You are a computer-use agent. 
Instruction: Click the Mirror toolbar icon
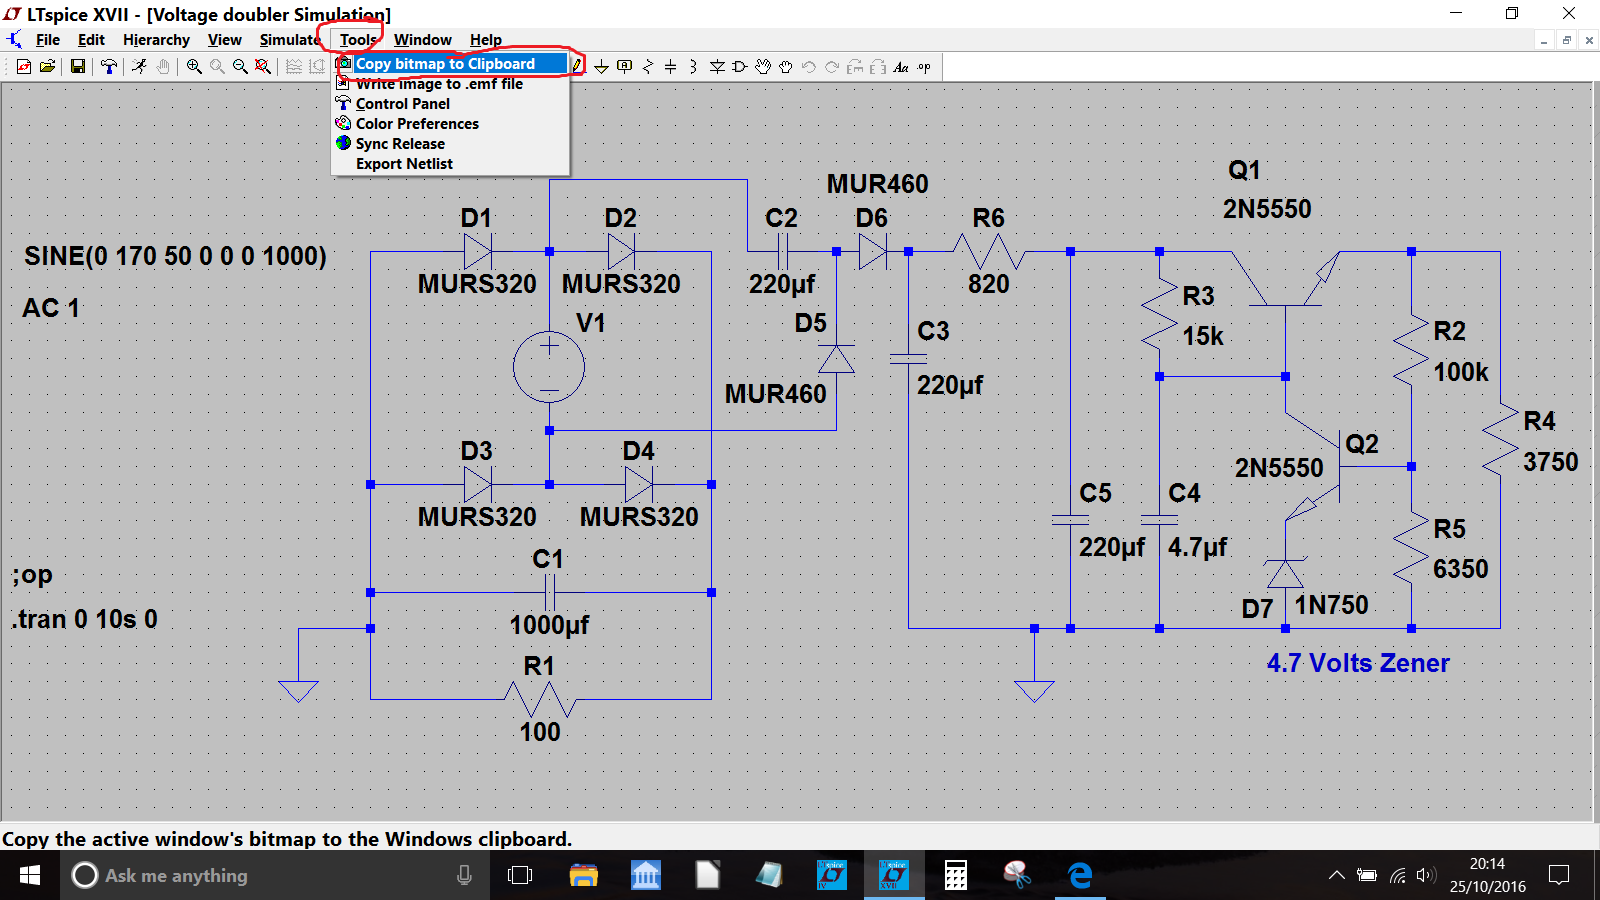(878, 67)
